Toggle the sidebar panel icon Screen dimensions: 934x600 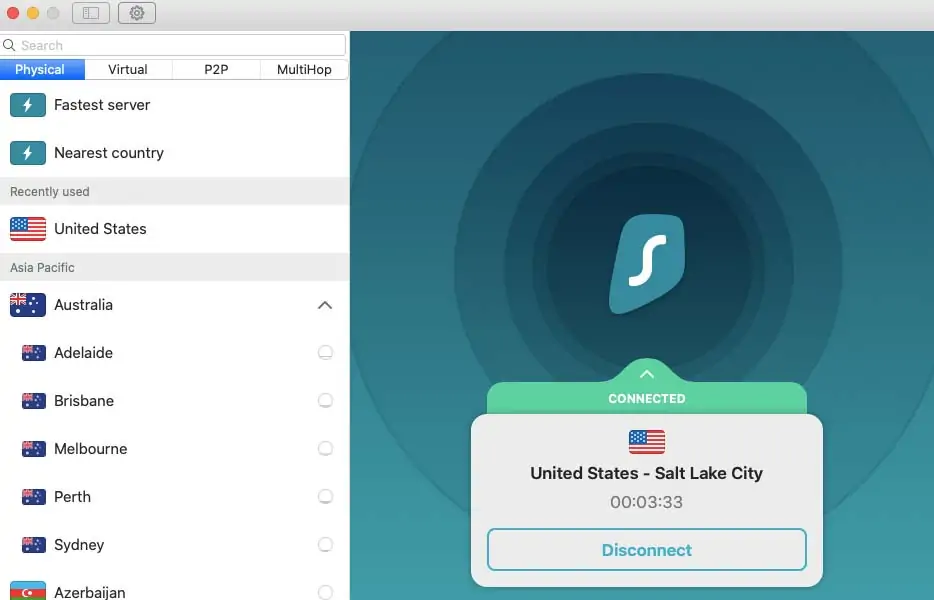click(91, 13)
